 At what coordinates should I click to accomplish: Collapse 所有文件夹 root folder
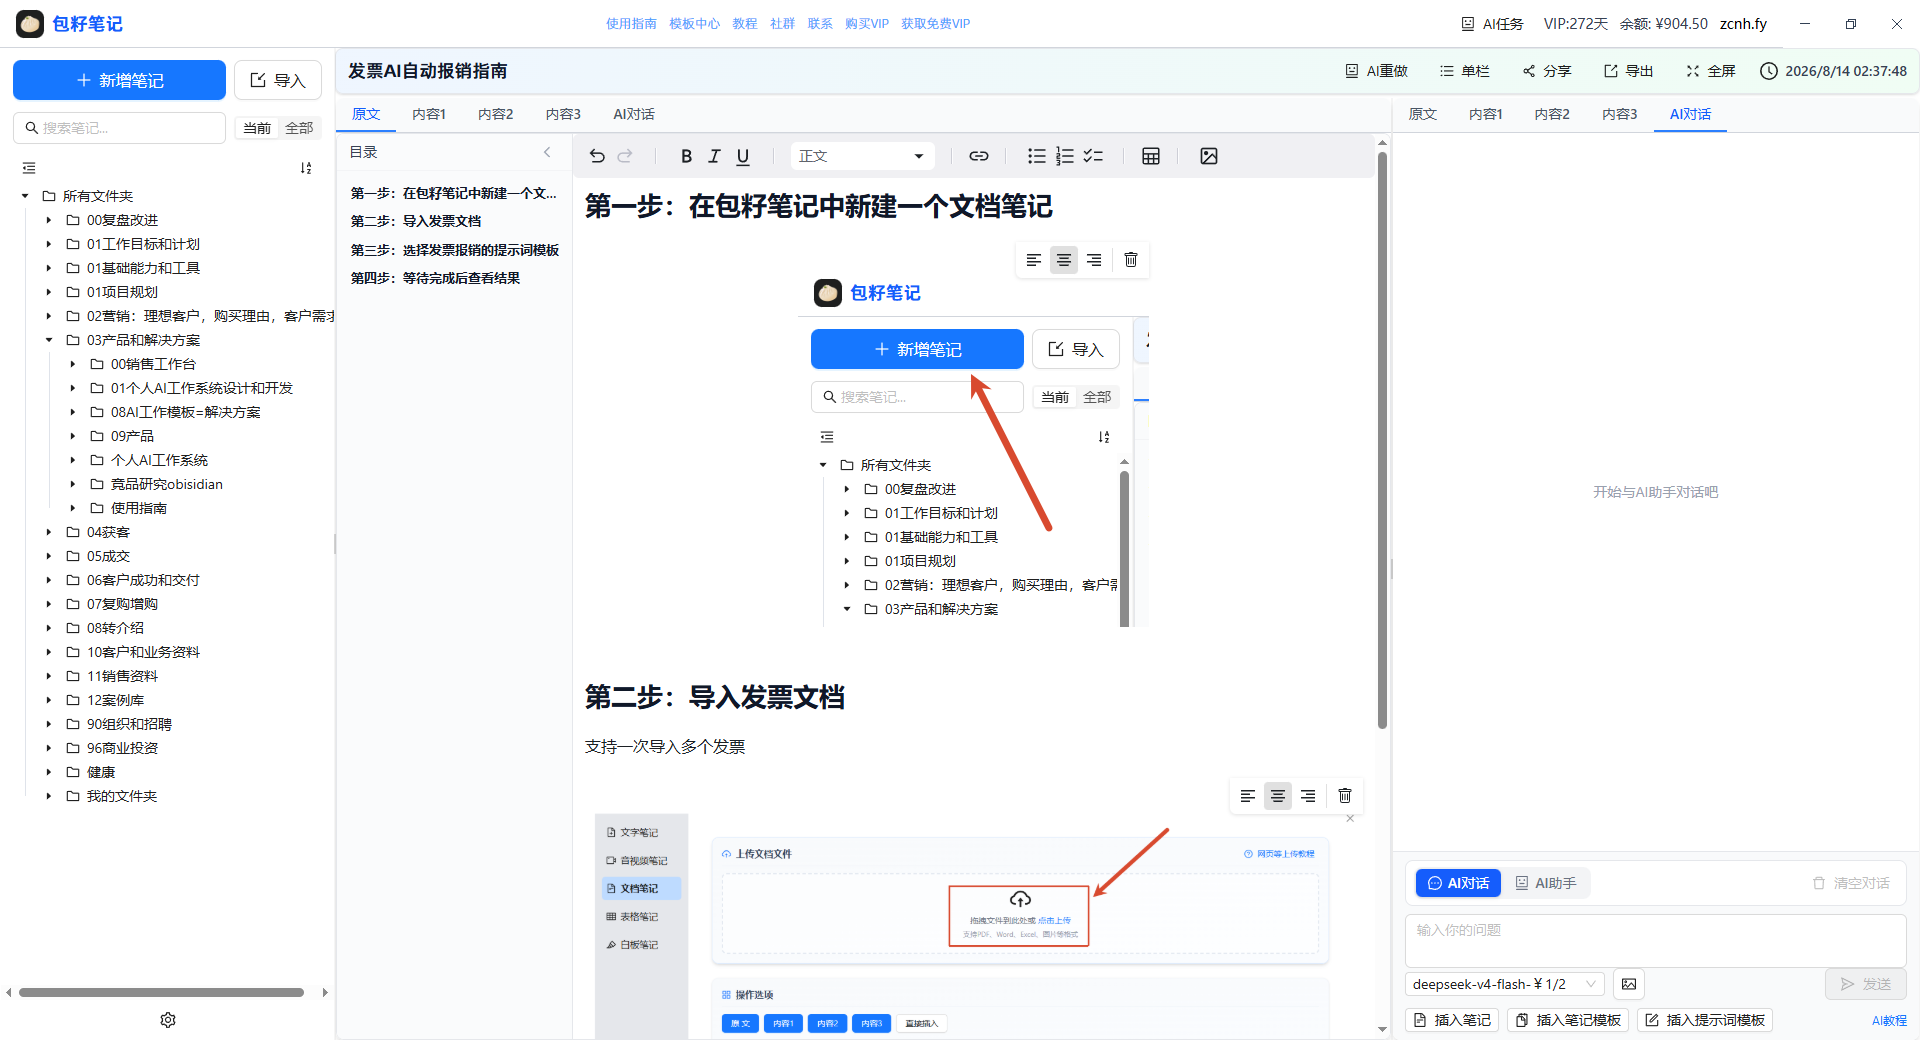point(25,196)
